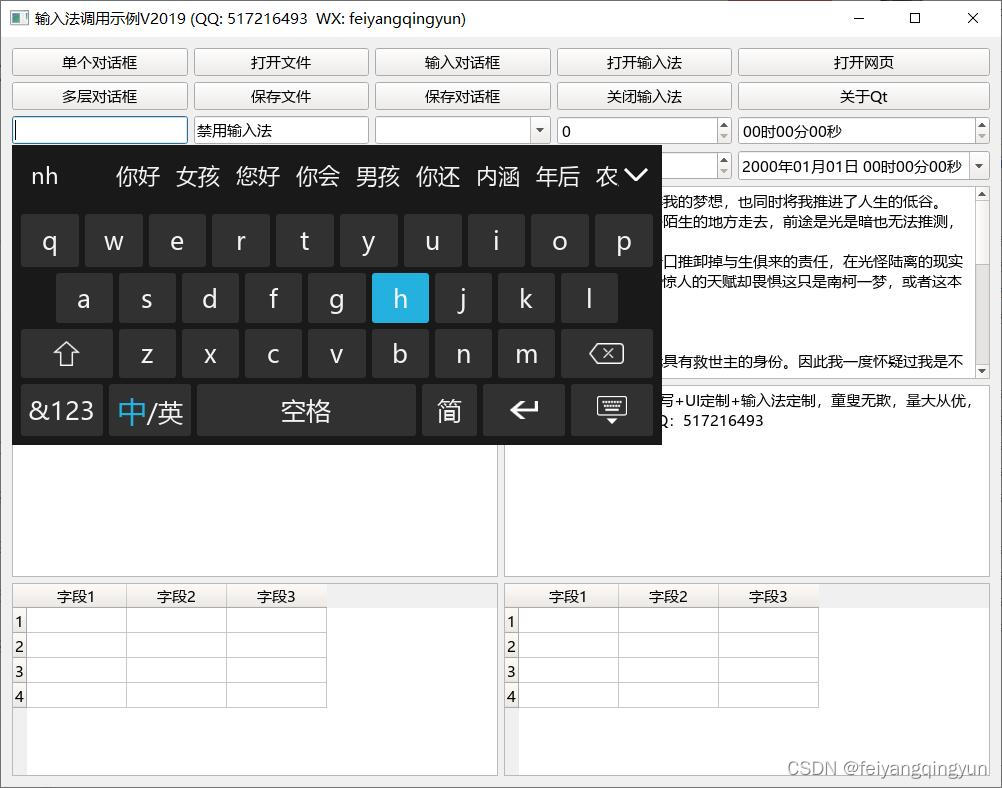Decrease the spin box showing 0

coord(724,136)
